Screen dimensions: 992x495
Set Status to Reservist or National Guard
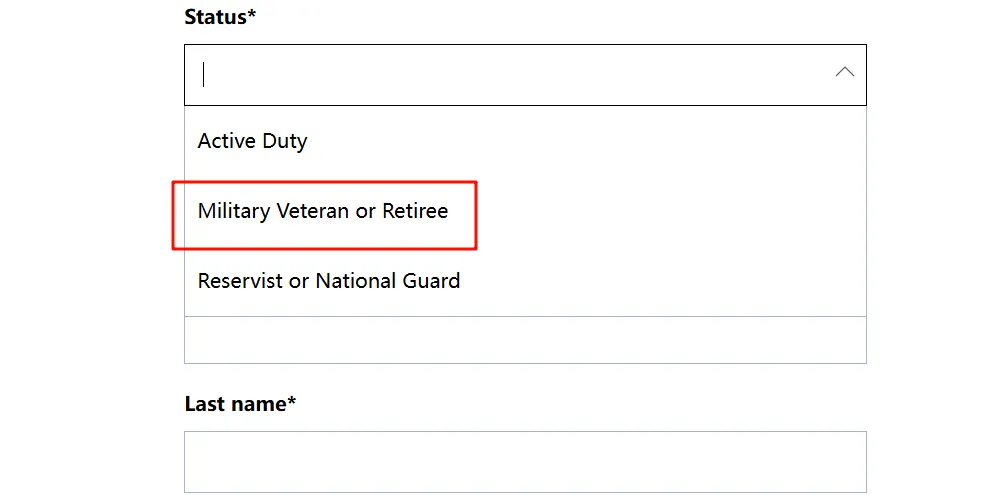(329, 281)
